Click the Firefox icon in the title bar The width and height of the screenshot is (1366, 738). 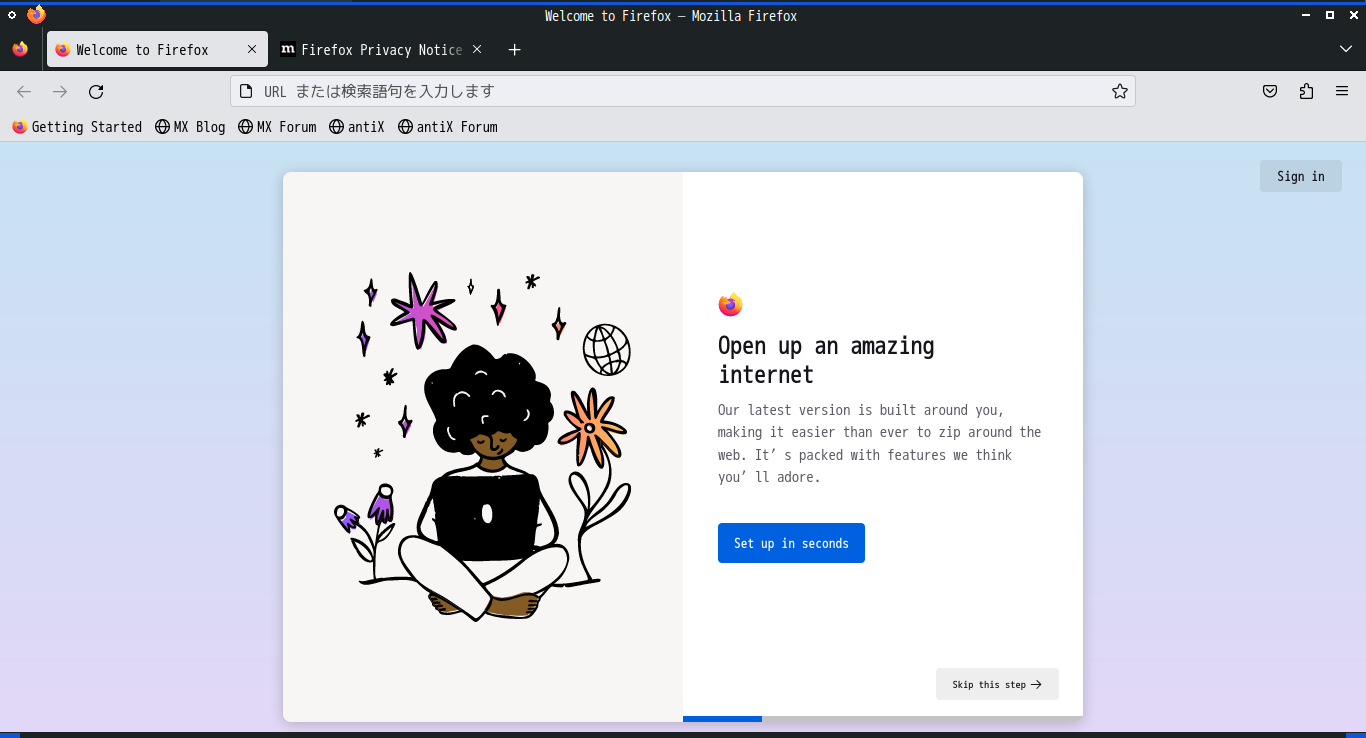(37, 15)
